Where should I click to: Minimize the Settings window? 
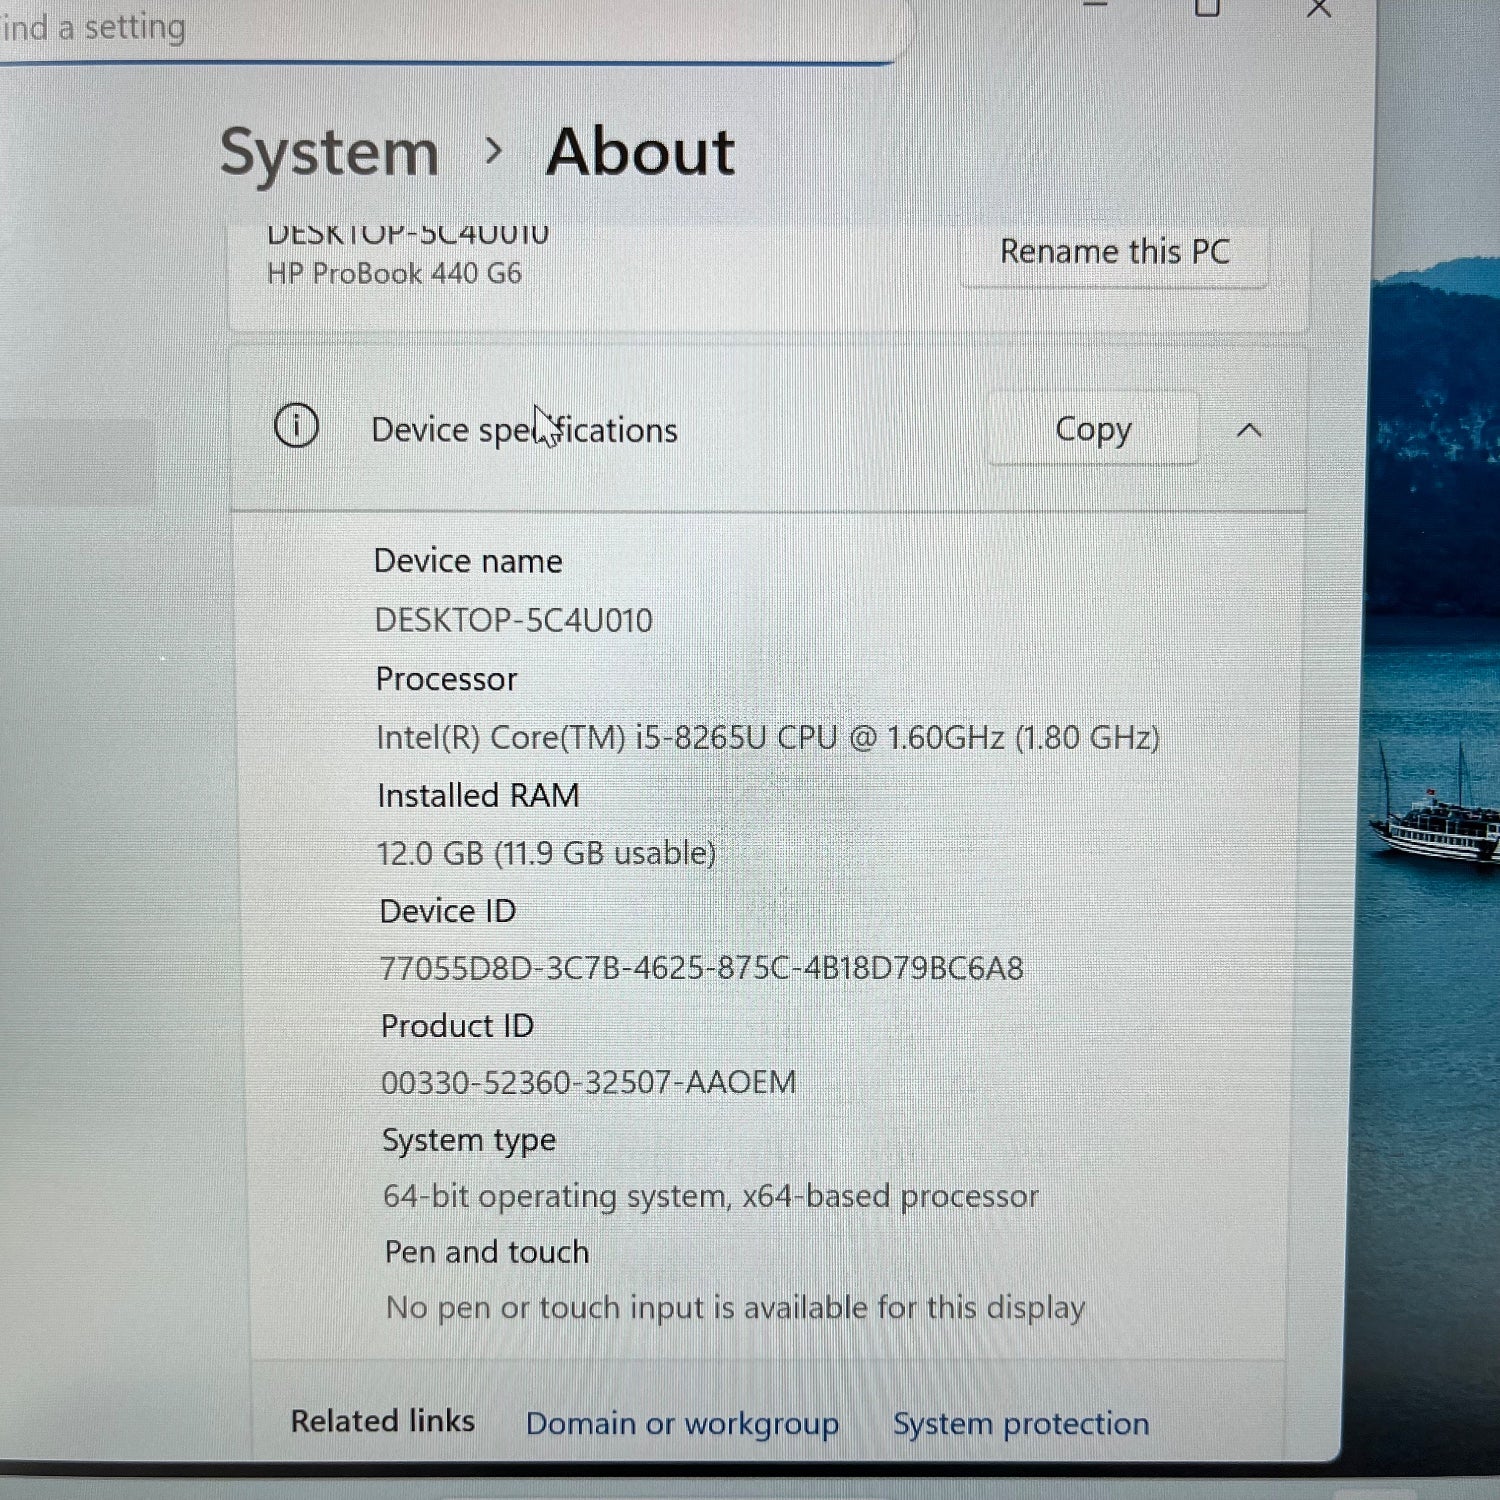coord(1096,8)
